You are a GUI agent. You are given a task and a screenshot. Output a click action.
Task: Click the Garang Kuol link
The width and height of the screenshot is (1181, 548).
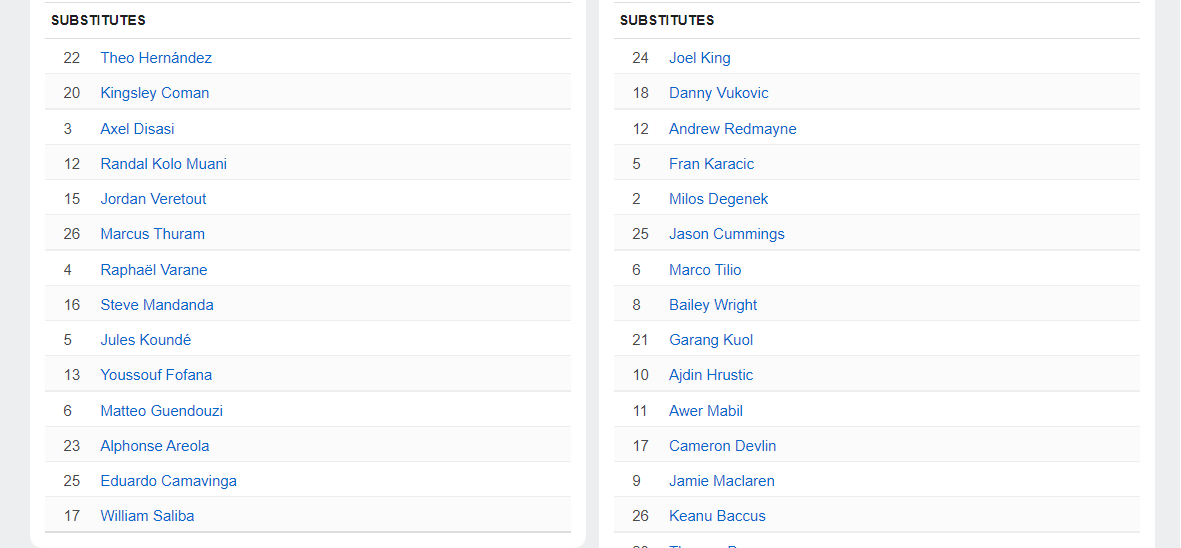point(711,340)
